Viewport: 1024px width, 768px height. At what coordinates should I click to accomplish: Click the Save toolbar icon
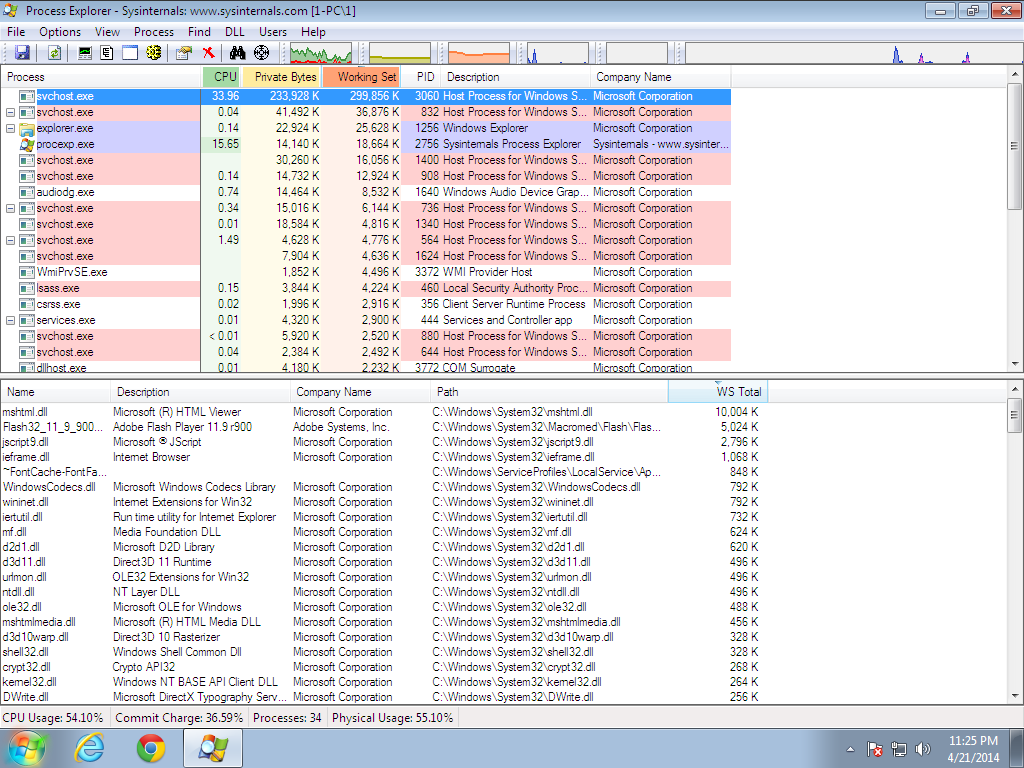[x=22, y=53]
